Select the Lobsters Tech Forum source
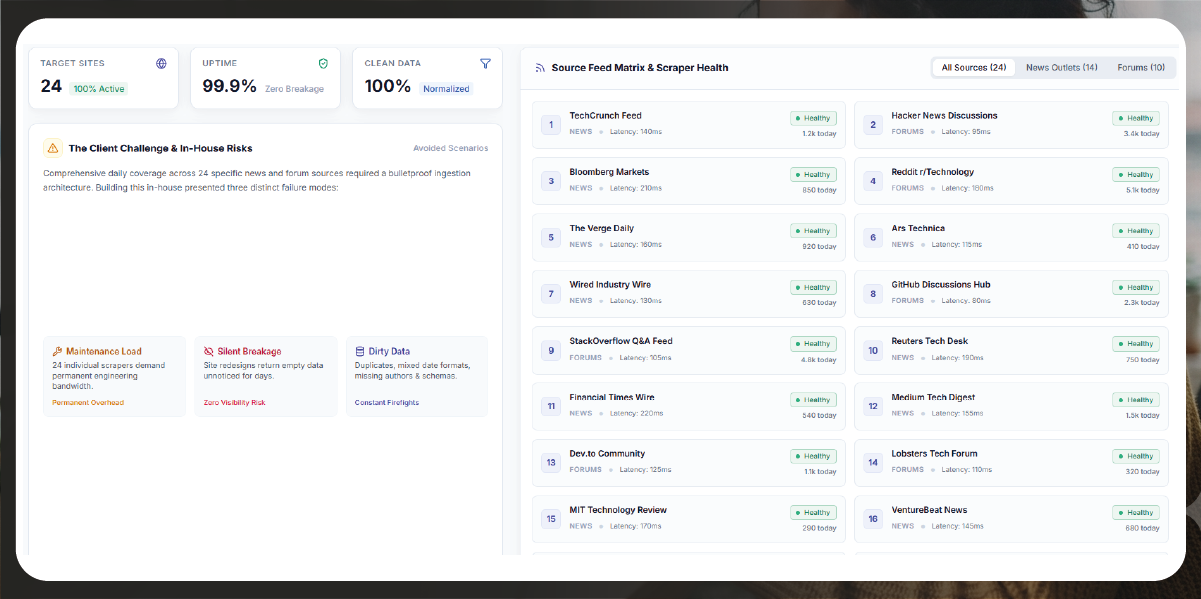Screen dimensions: 1201x599 click(1011, 463)
